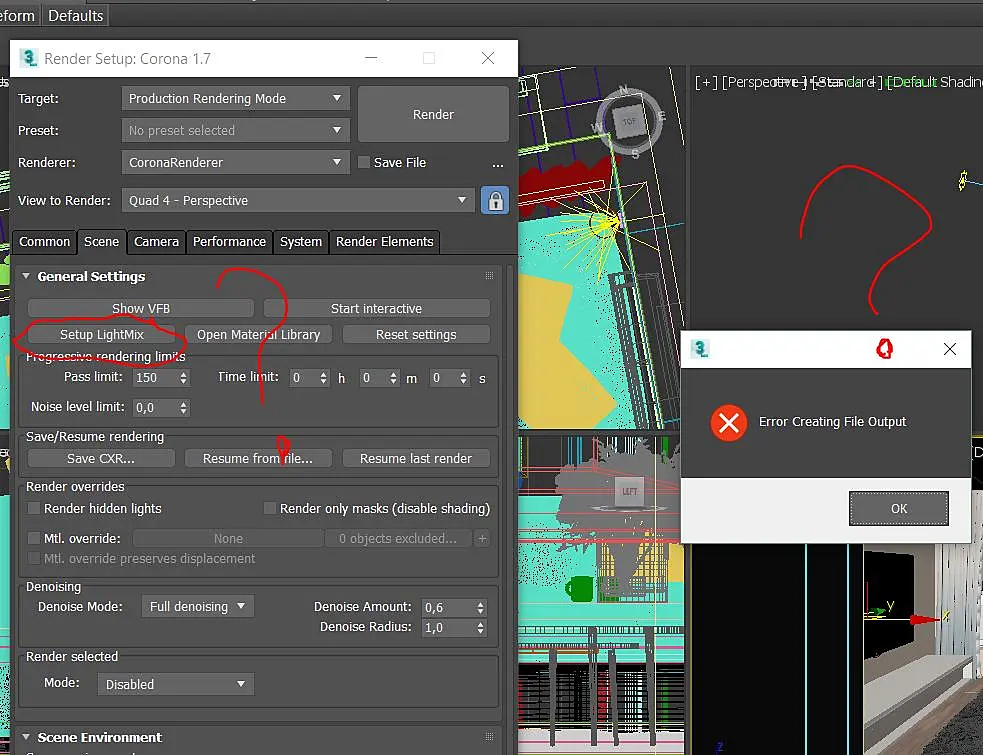
Task: Click the Noise level limit value field
Action: [x=155, y=408]
